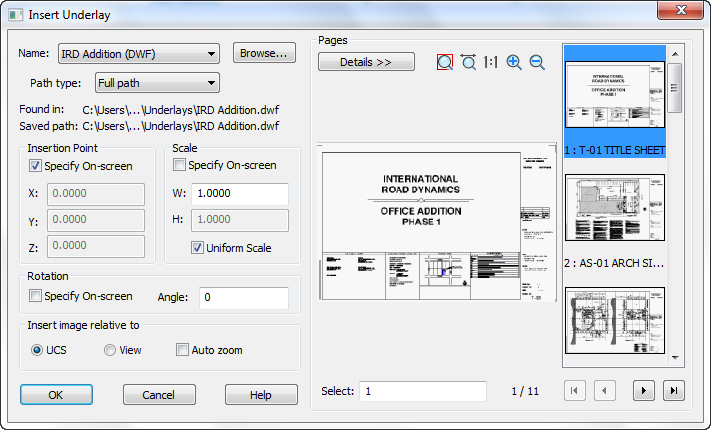The width and height of the screenshot is (711, 430).
Task: Select the 2 : AS-01 ARCH SI... page thumbnail
Action: 615,207
